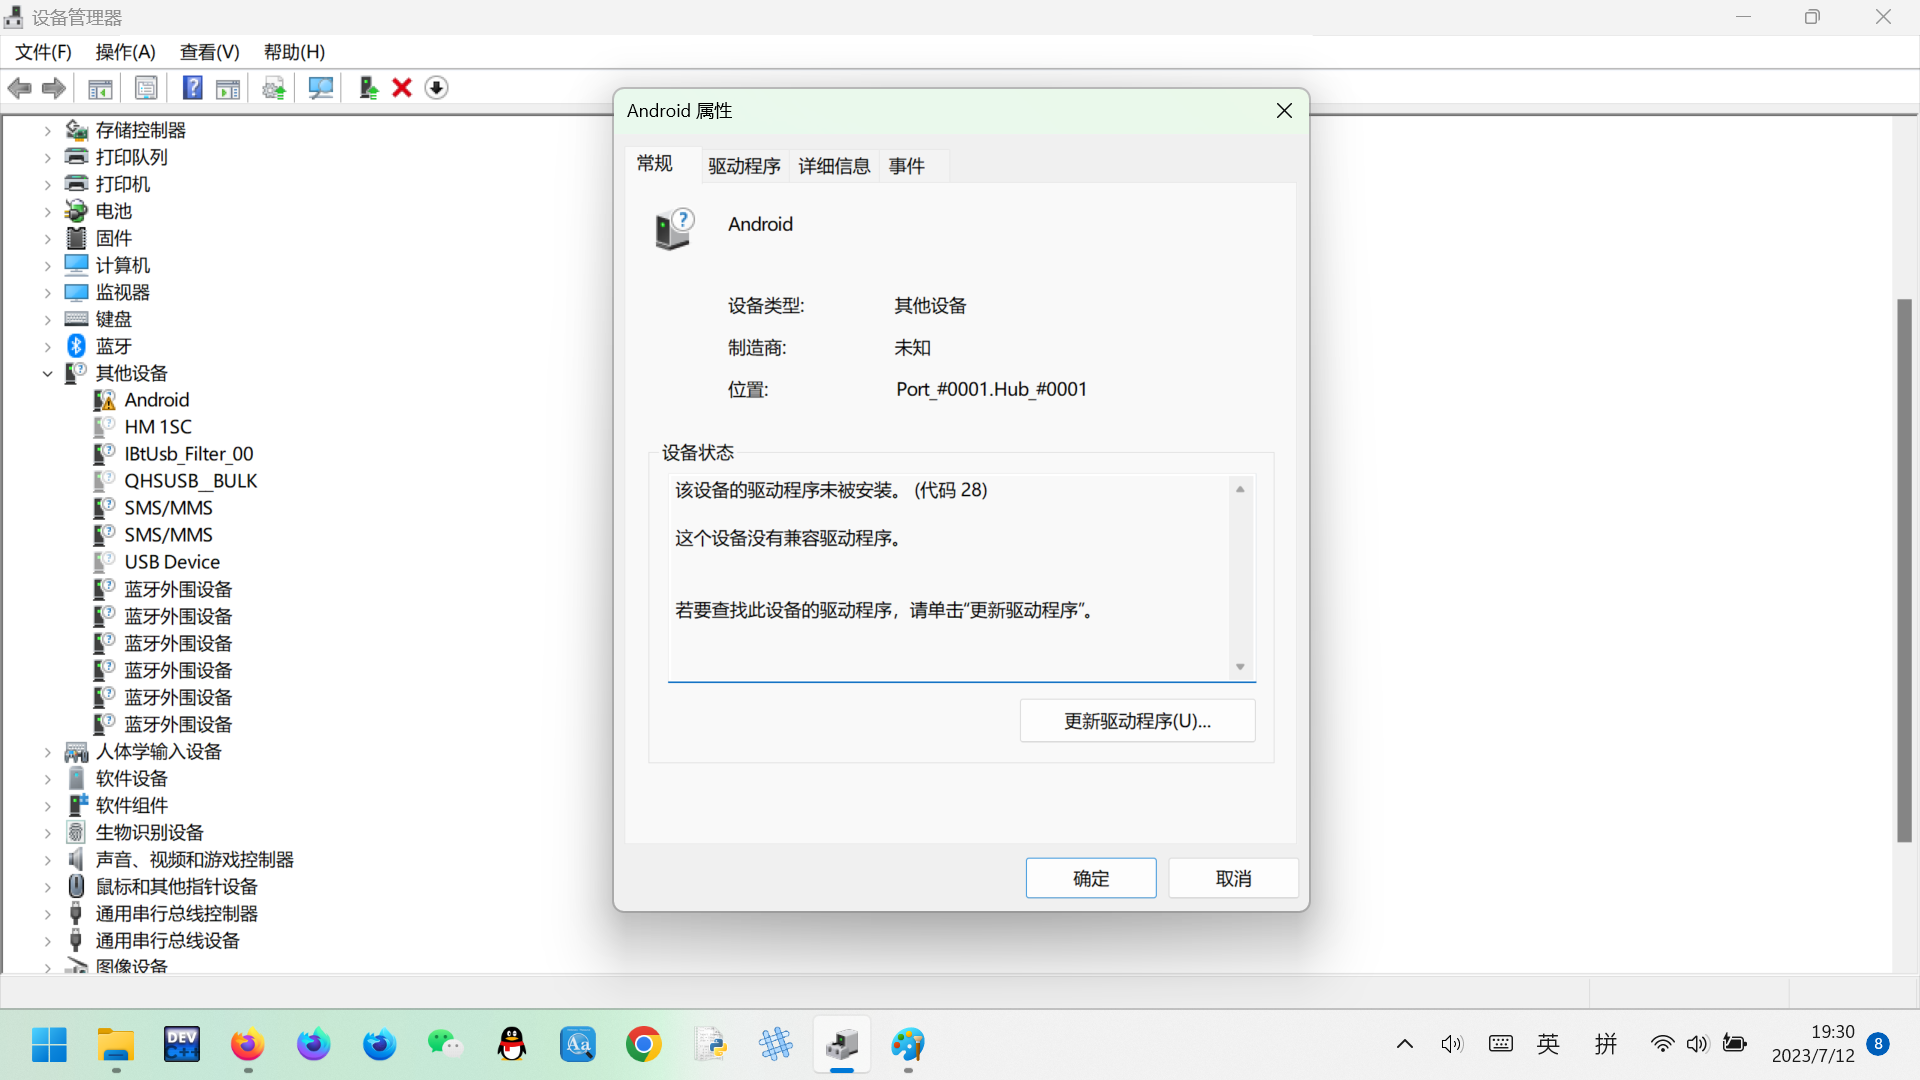Open Dev-C++ from the taskbar
Screen dimensions: 1920x1080
[182, 1045]
